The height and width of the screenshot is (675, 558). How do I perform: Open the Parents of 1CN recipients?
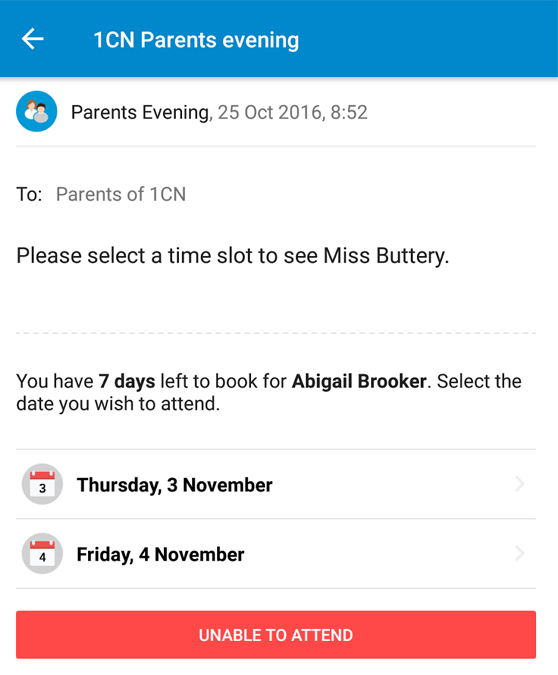pos(121,194)
